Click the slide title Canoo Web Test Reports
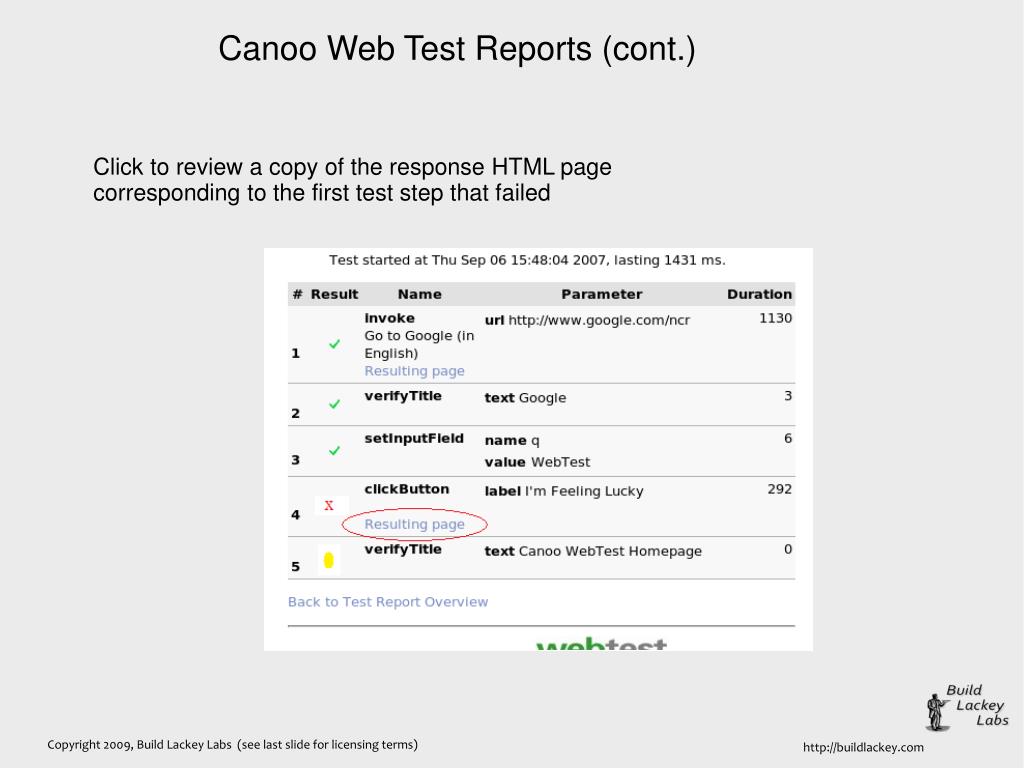The height and width of the screenshot is (768, 1024). (456, 49)
